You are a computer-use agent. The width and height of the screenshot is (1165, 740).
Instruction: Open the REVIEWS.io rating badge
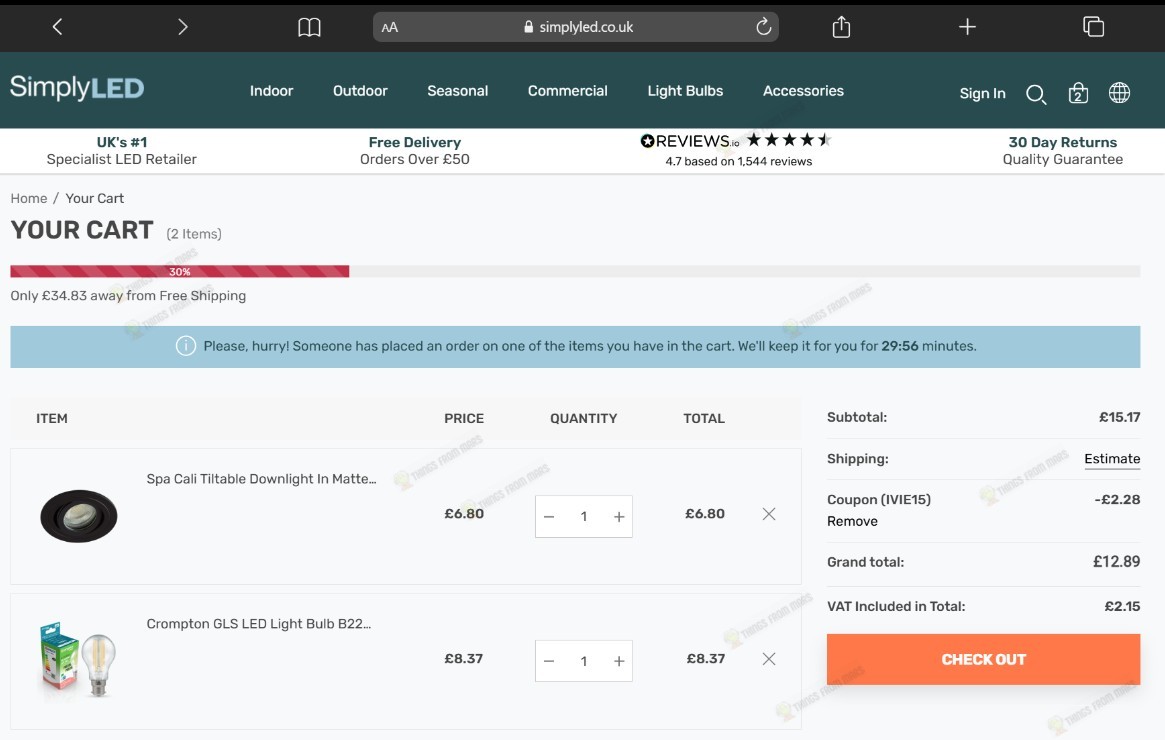pos(736,149)
